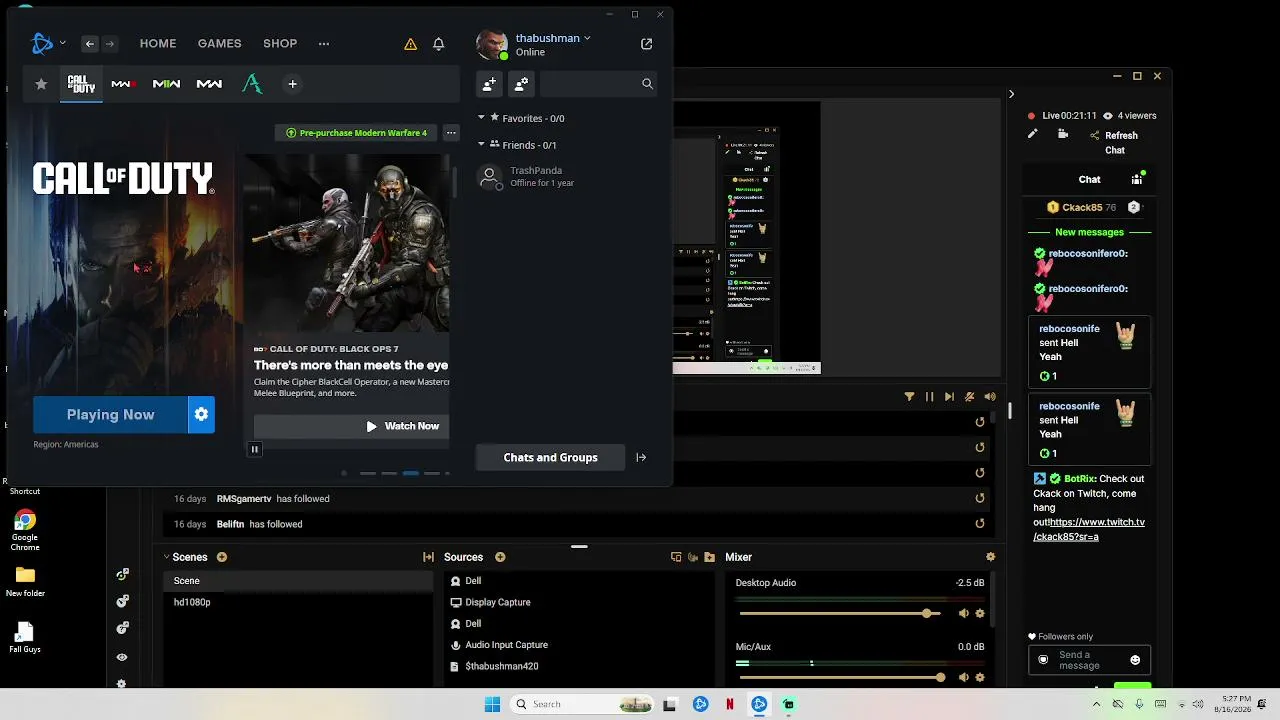The width and height of the screenshot is (1280, 720).
Task: Replay the RMSgamertv follow alert
Action: [980, 498]
